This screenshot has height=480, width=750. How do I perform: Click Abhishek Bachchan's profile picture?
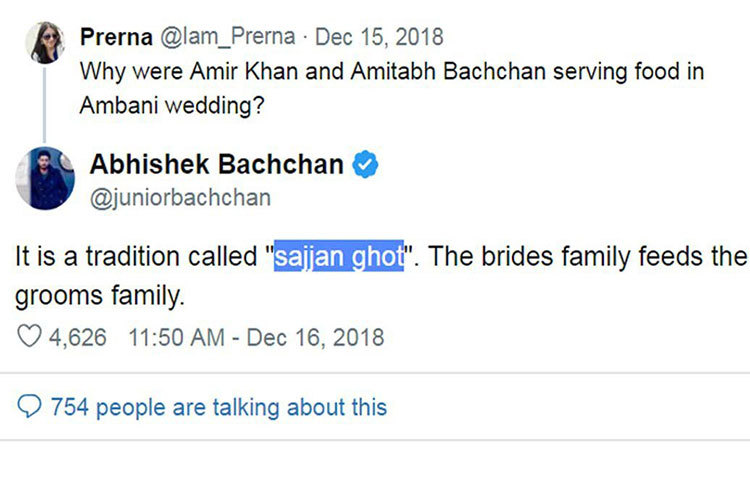(x=46, y=178)
